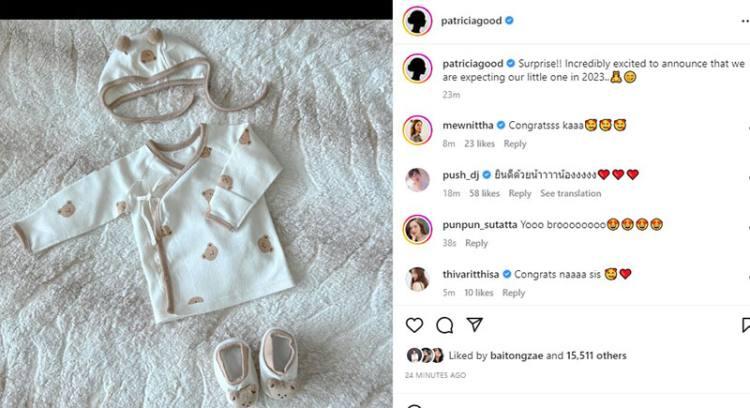Viewport: 750px width, 408px height.
Task: View mewnittha's profile avatar
Action: pyautogui.click(x=417, y=129)
